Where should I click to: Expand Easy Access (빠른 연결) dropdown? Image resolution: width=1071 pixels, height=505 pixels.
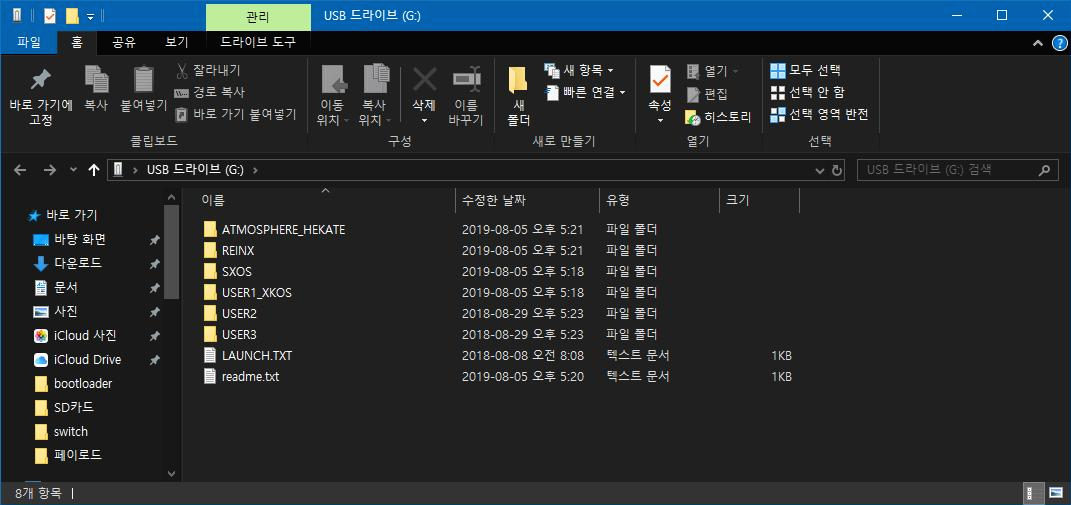(622, 92)
